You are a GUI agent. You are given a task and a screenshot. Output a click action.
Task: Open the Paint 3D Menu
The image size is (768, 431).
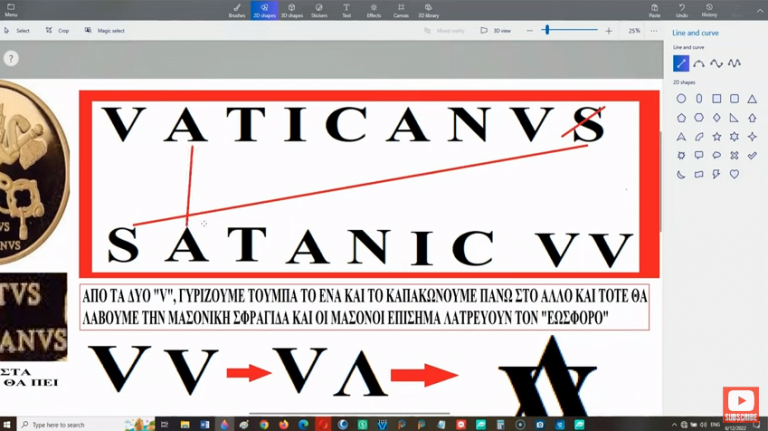click(x=11, y=10)
